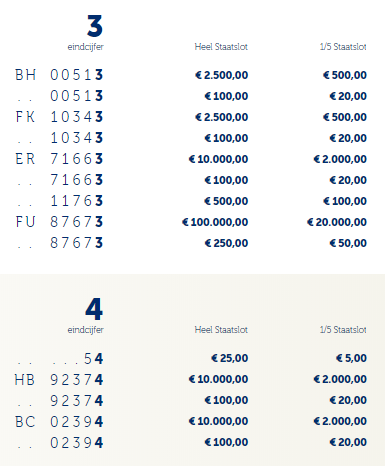The height and width of the screenshot is (466, 385).
Task: Click the € 5,00 prize amount
Action: (x=351, y=358)
